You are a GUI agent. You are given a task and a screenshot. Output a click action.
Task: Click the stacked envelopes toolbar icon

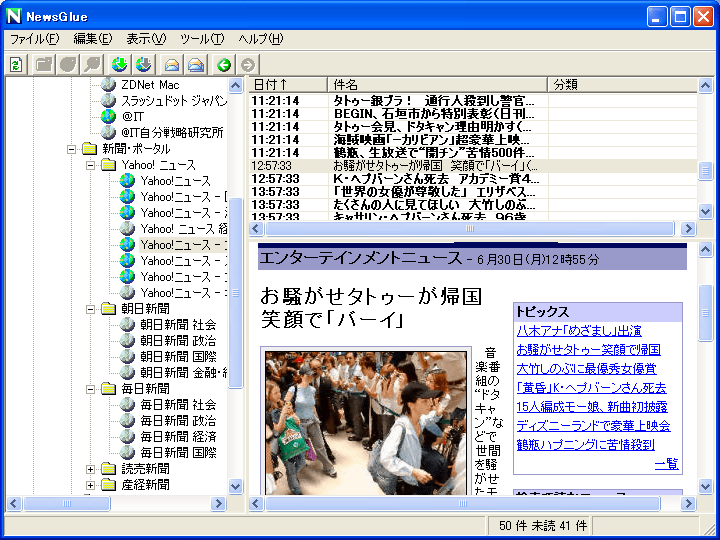coord(196,65)
